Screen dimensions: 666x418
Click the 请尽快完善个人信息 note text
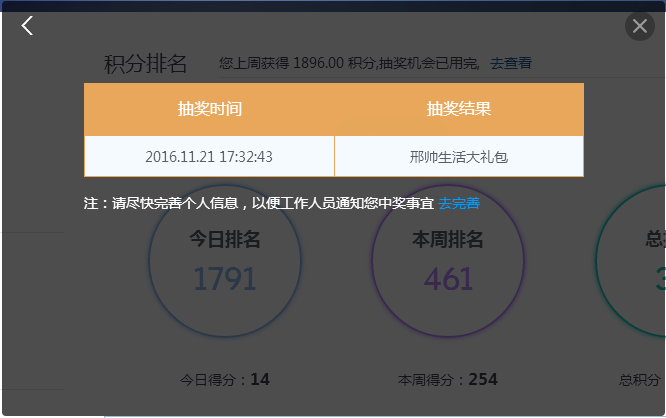(x=259, y=203)
